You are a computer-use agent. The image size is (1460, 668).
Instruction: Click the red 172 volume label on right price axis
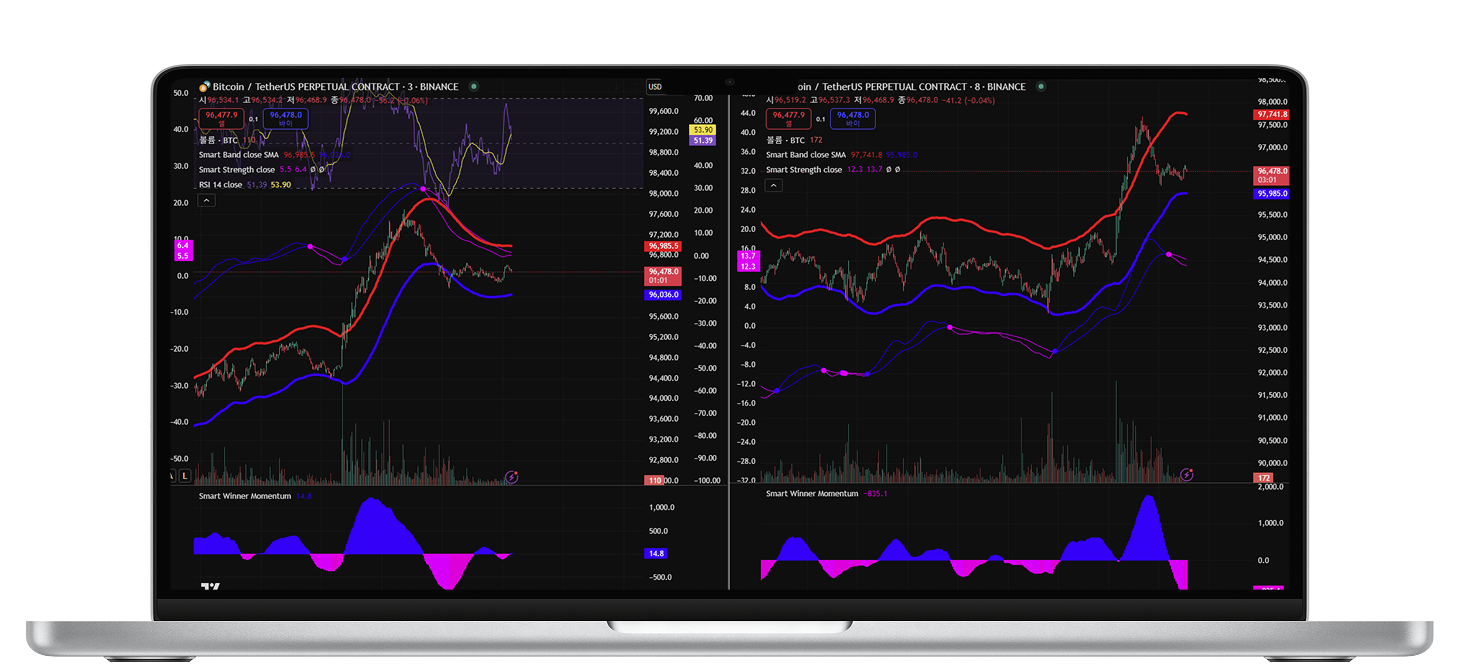pyautogui.click(x=1264, y=479)
